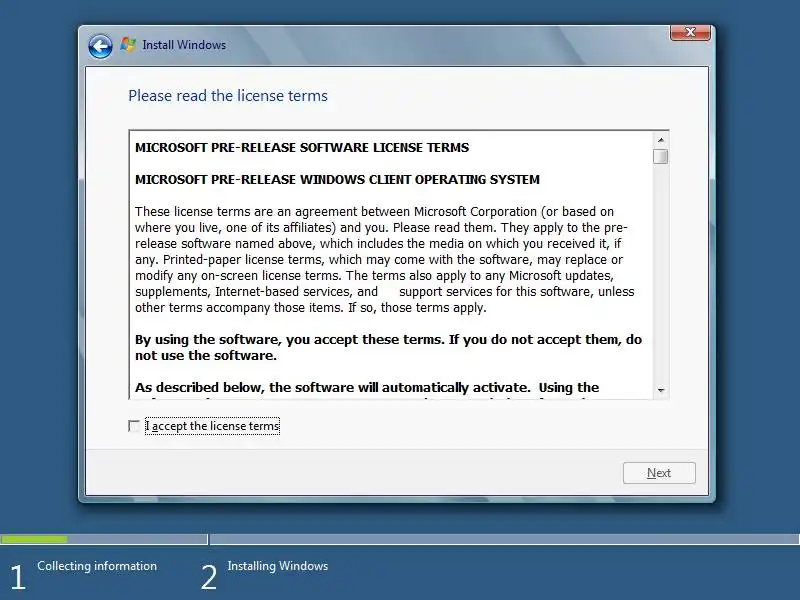
Task: Click 'MICROSOFT PRE-RELEASE WINDOWS CLIENT OPERATING SYSTEM' line
Action: pyautogui.click(x=337, y=180)
